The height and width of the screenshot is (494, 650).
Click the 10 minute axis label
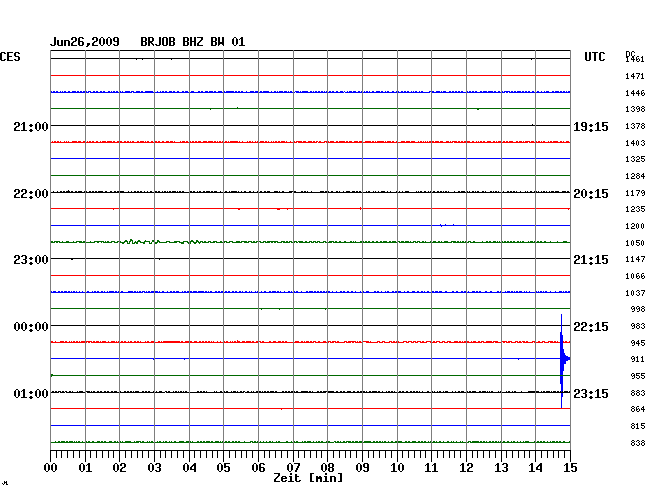coord(397,468)
